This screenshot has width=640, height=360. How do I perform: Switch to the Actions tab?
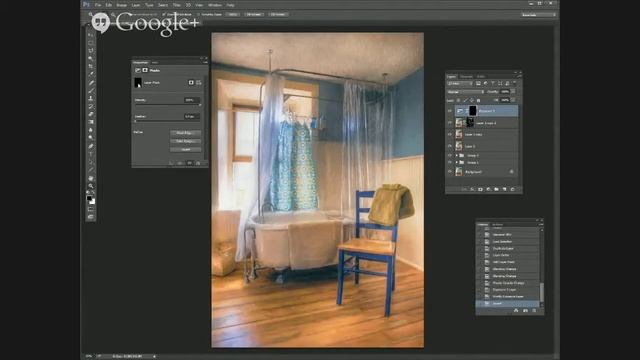click(x=498, y=224)
